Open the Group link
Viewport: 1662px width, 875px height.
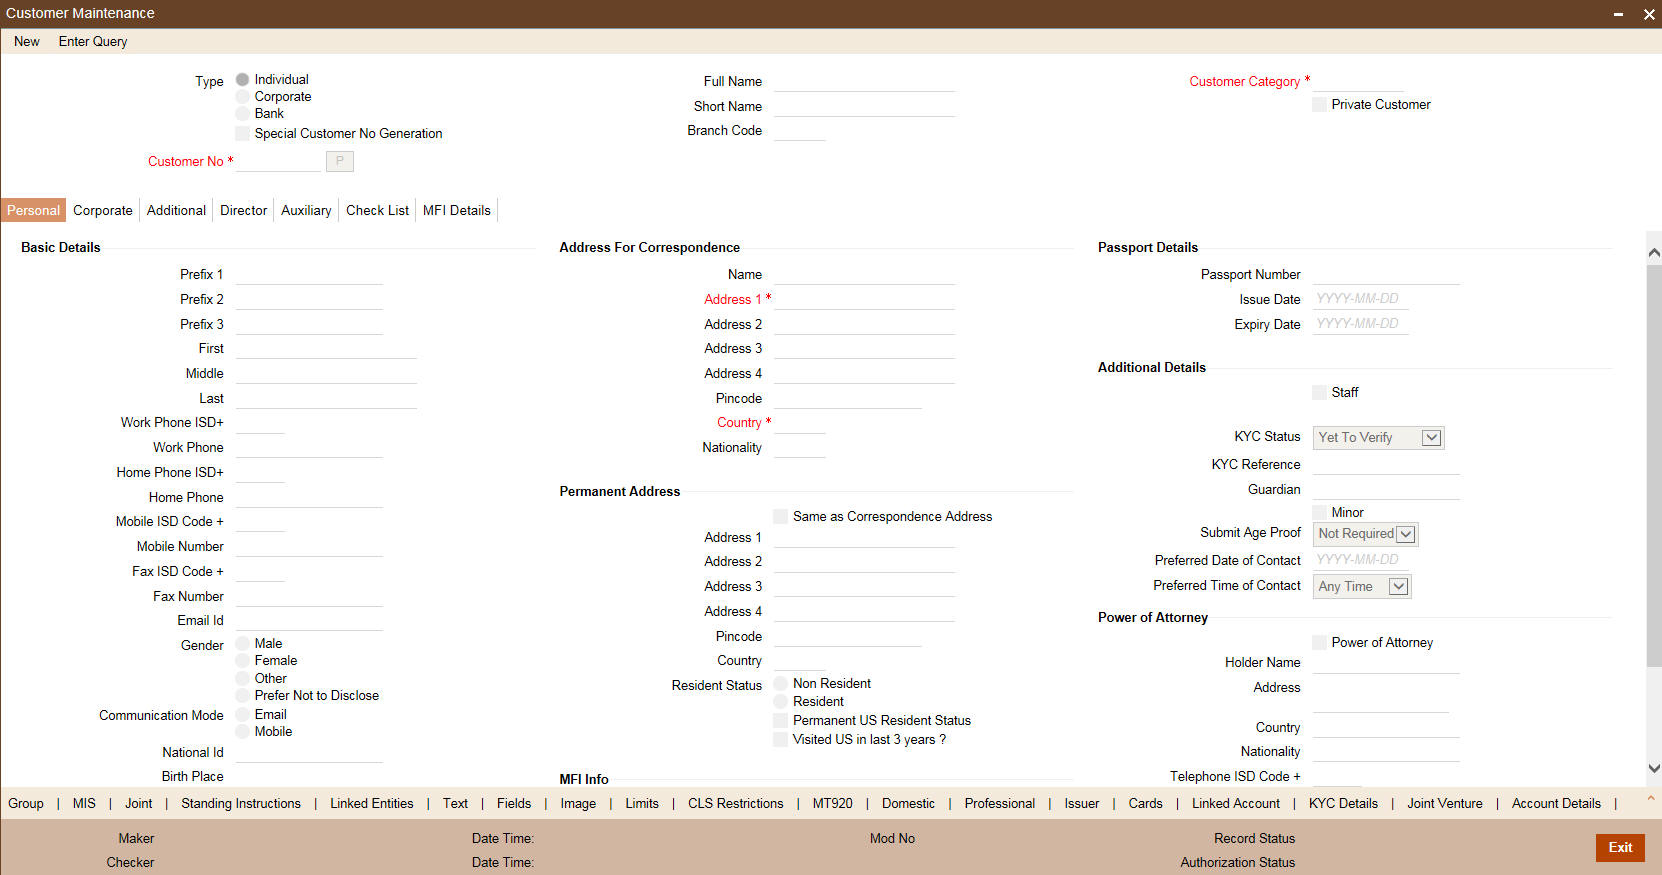point(26,803)
